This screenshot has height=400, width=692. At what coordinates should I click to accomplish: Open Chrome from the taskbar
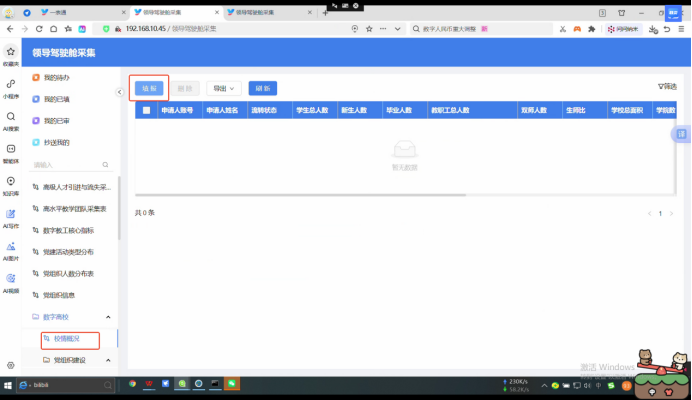132,384
